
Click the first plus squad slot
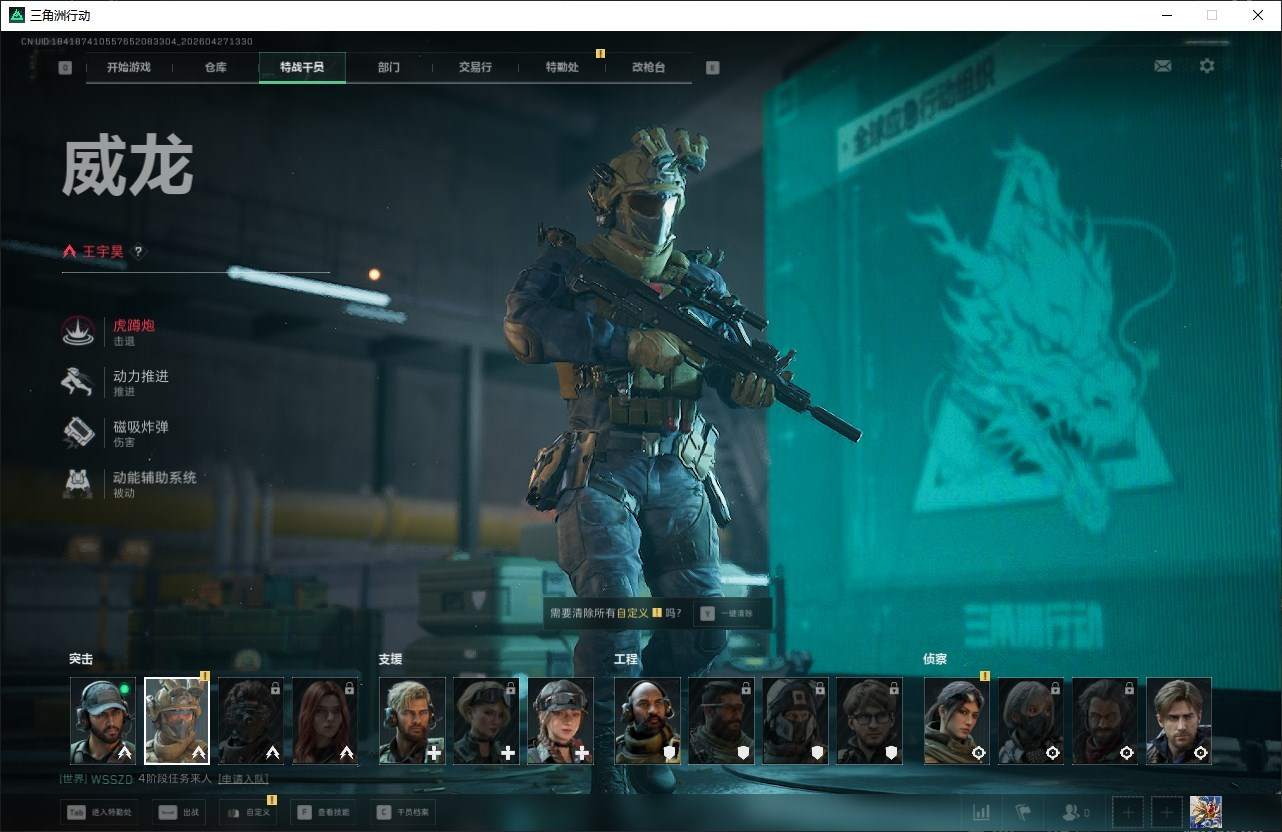pos(1128,812)
